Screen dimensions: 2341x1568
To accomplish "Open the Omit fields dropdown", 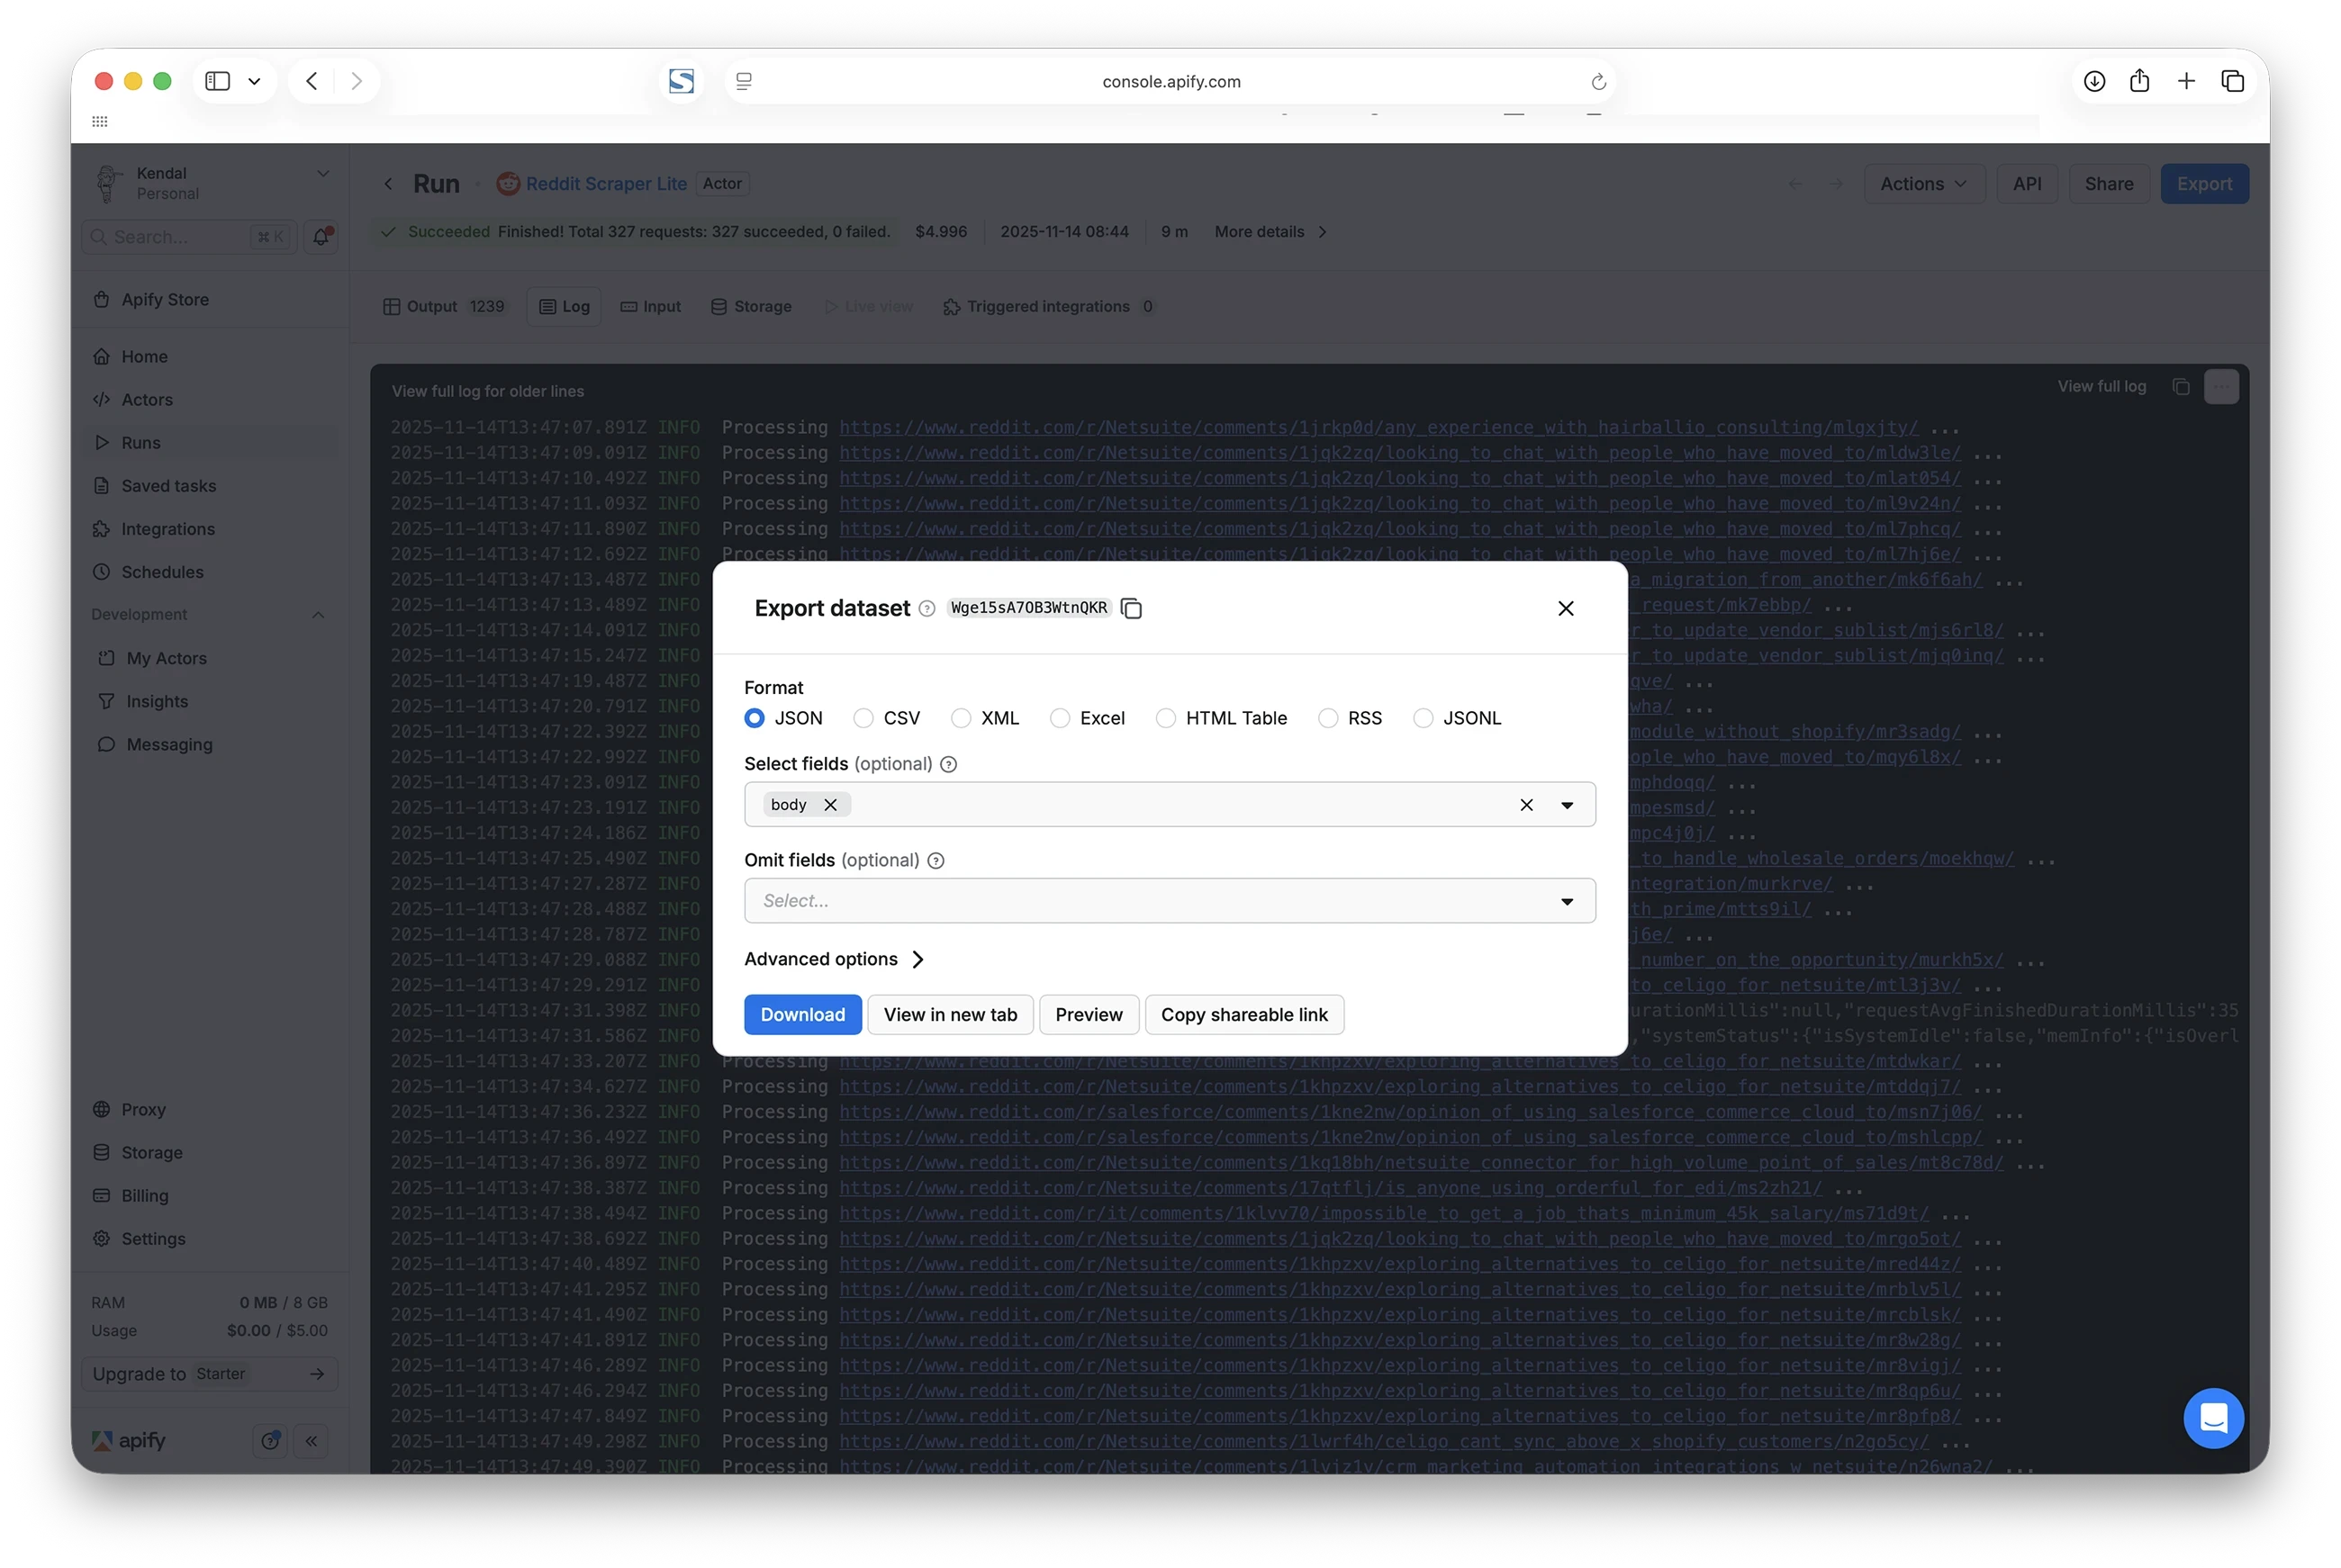I will 1169,901.
